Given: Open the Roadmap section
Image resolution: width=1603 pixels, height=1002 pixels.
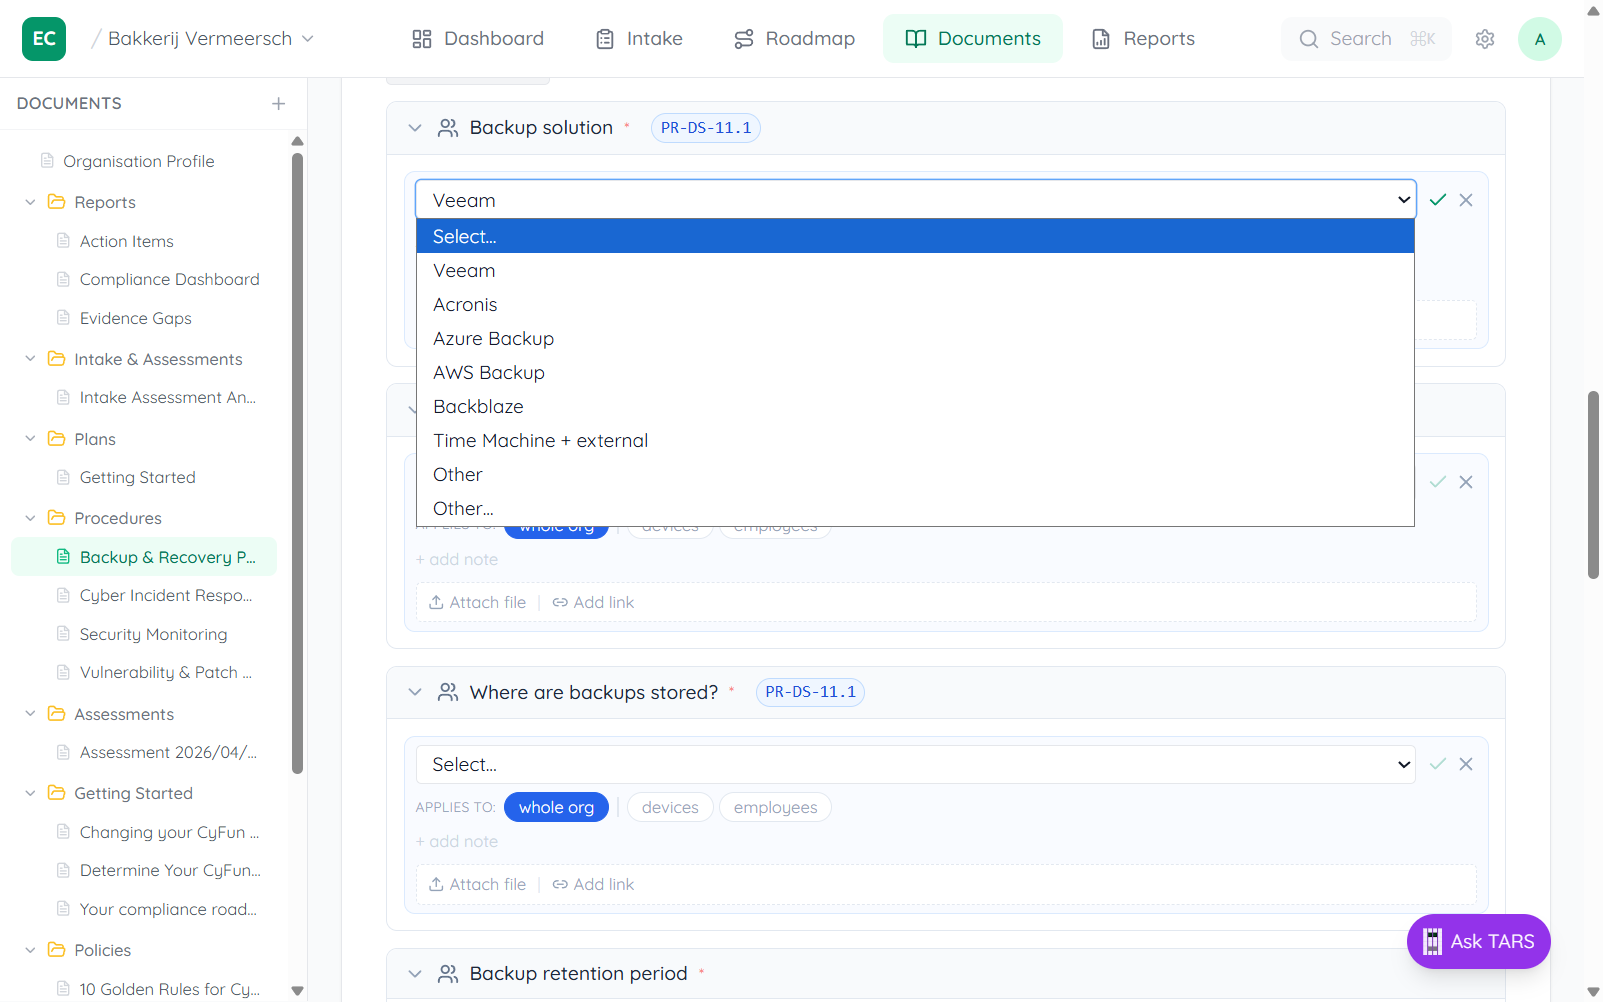Looking at the screenshot, I should tap(794, 38).
